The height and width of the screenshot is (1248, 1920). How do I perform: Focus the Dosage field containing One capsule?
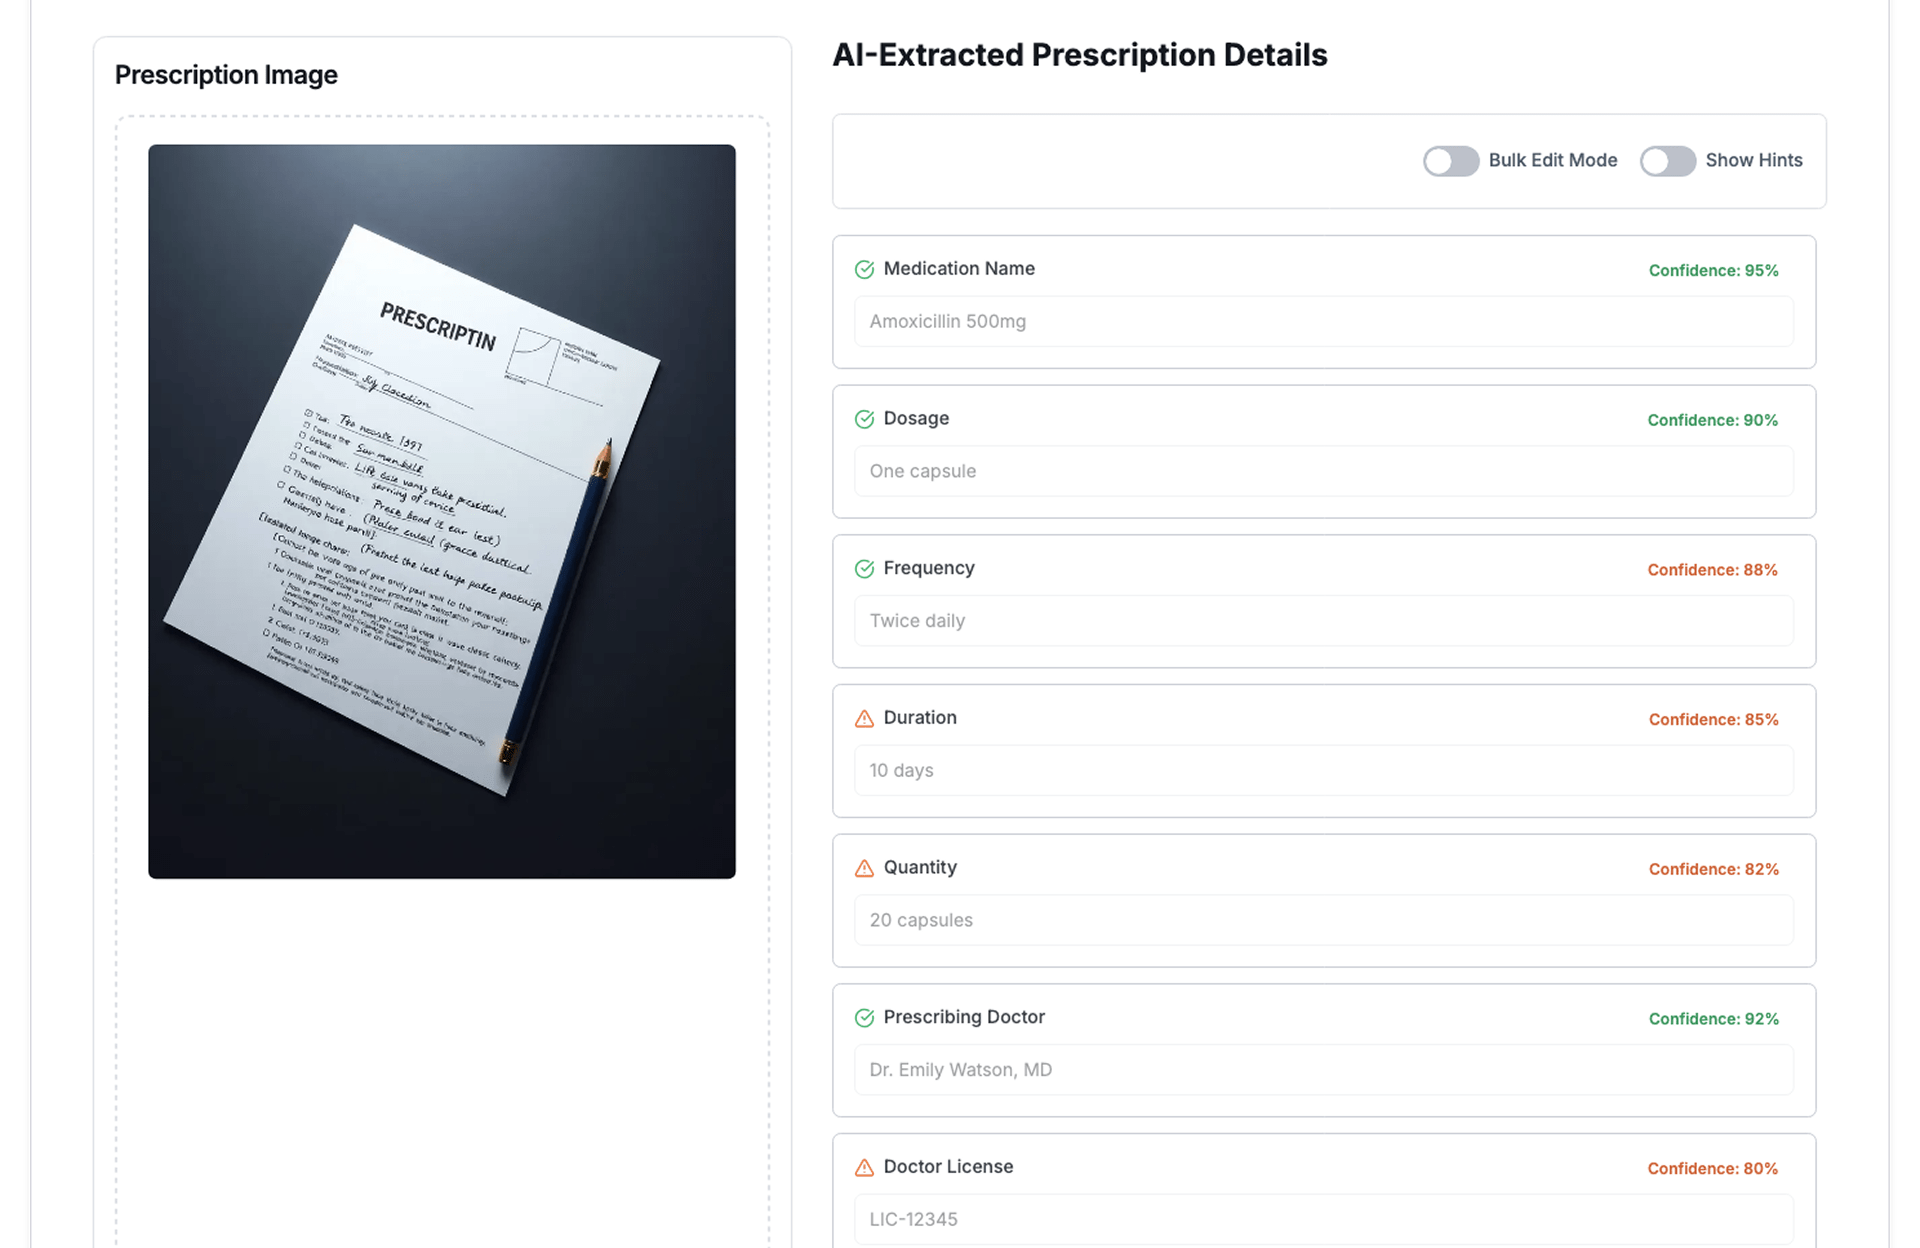[x=1323, y=471]
